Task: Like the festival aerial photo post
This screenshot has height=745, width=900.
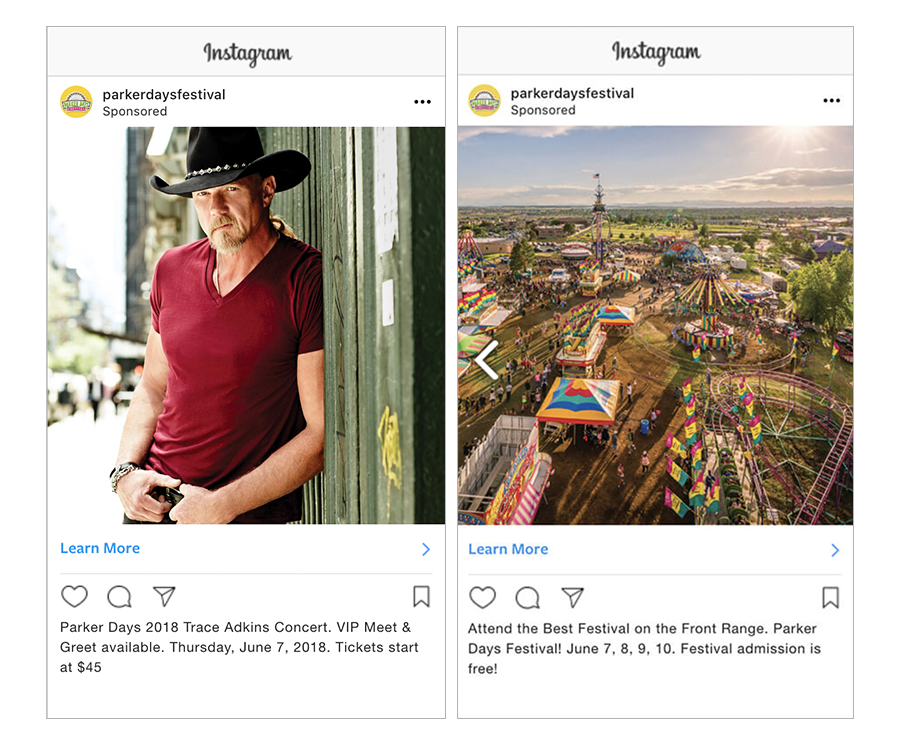Action: click(483, 597)
